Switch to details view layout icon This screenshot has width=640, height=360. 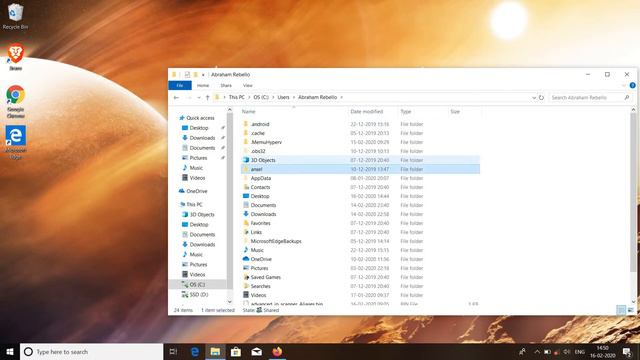pyautogui.click(x=621, y=310)
